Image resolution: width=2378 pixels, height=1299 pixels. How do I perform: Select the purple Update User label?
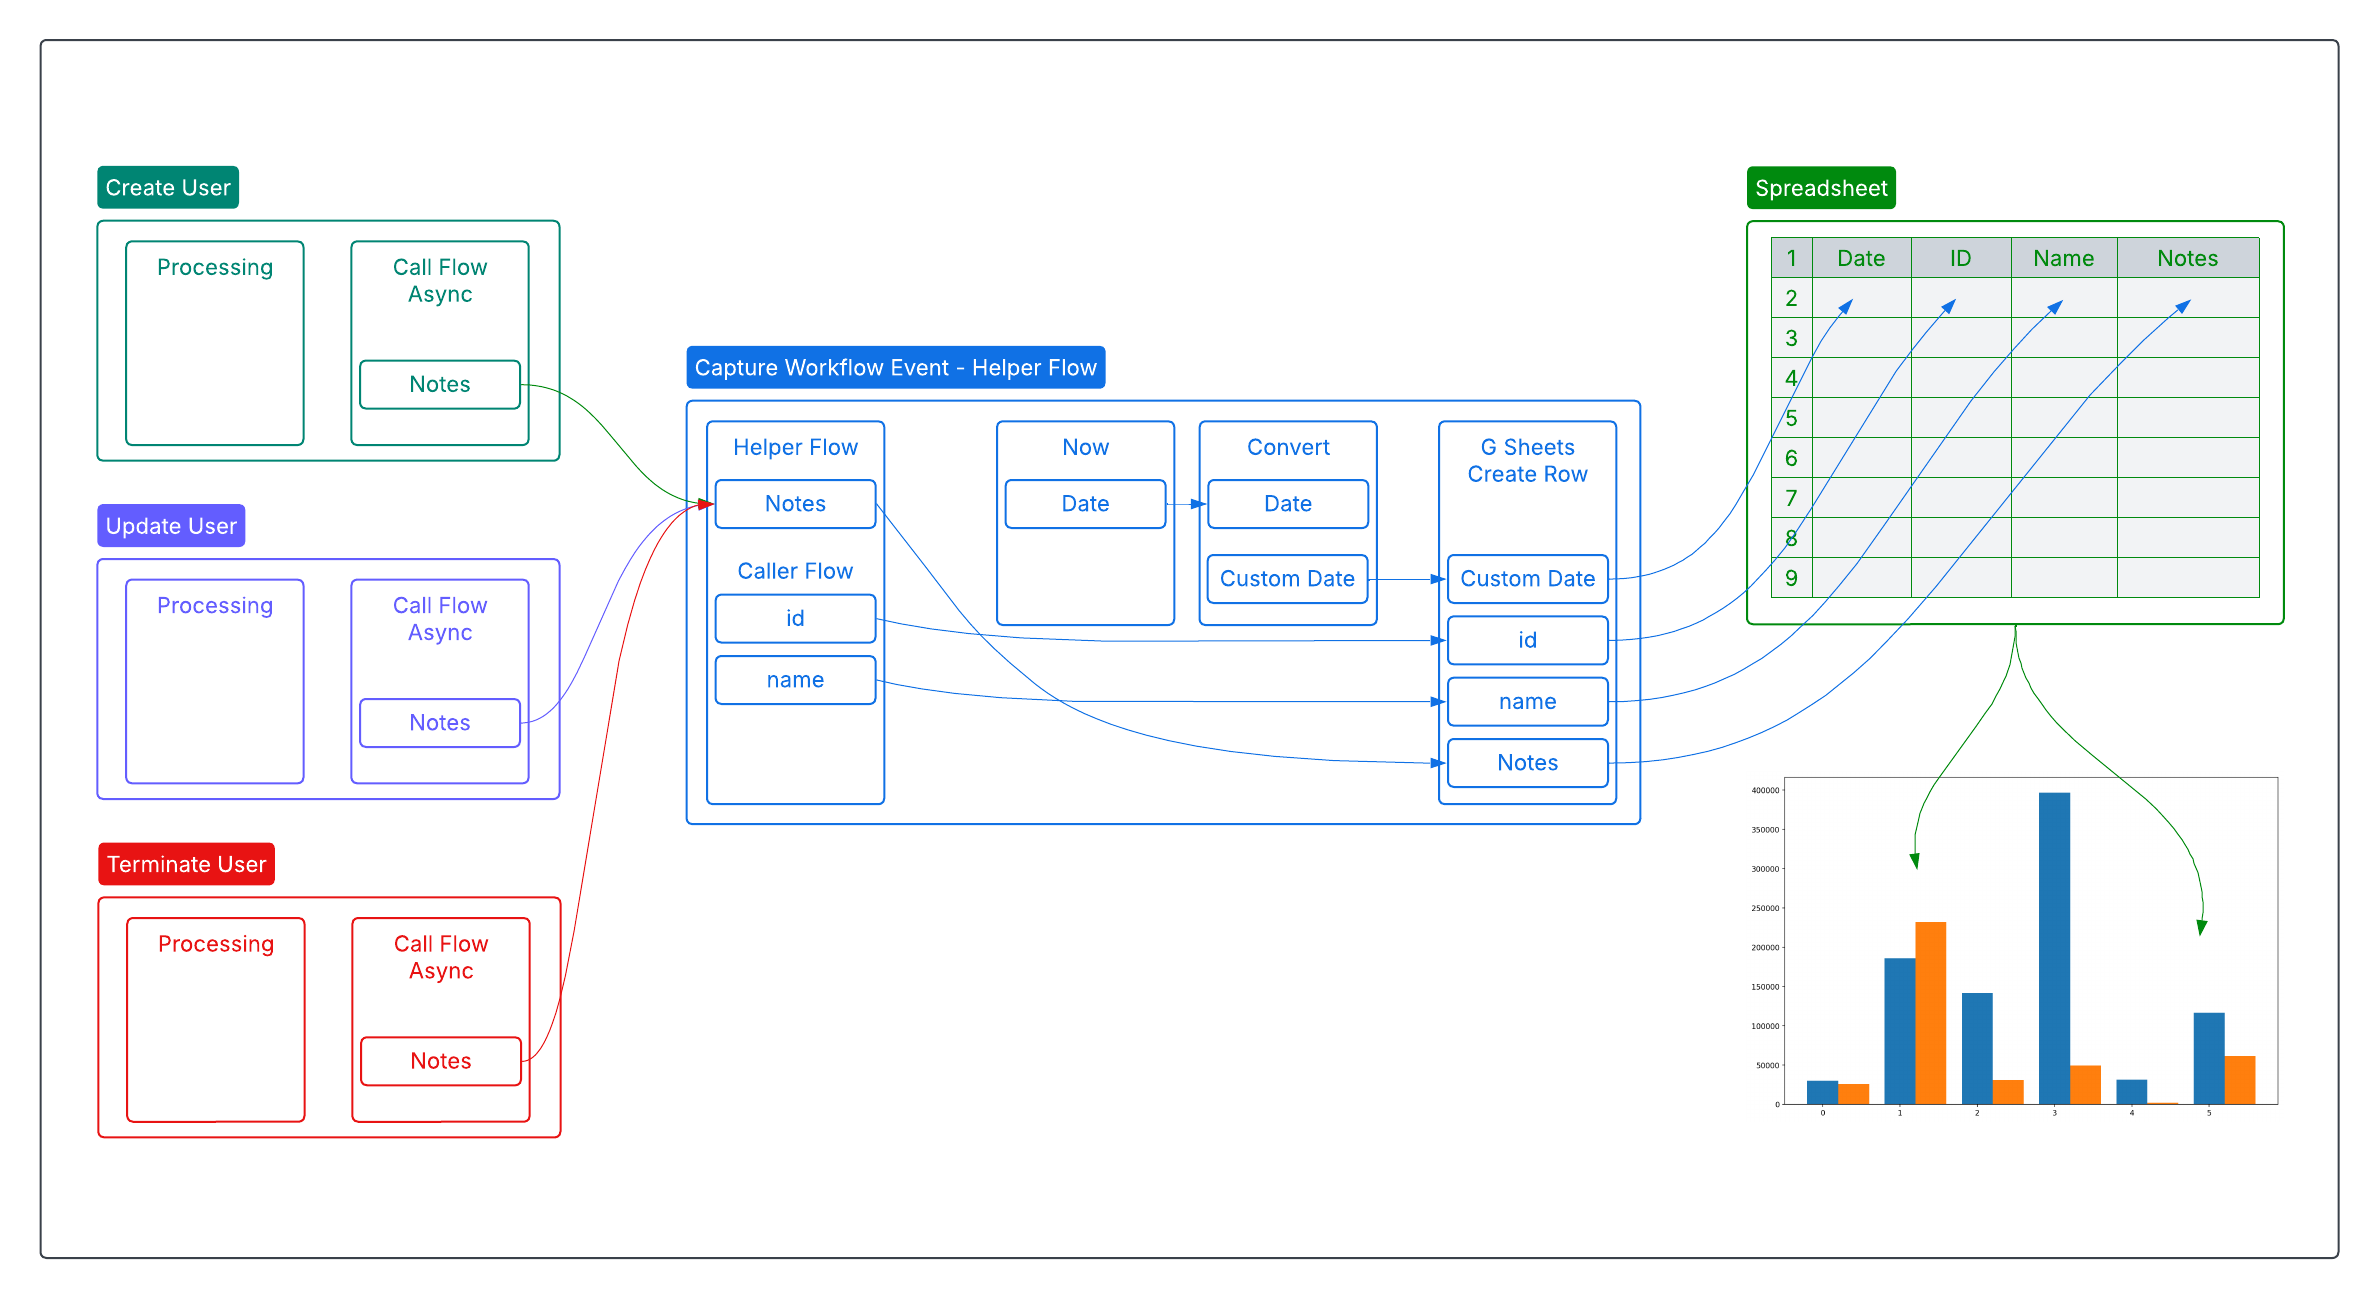point(171,526)
